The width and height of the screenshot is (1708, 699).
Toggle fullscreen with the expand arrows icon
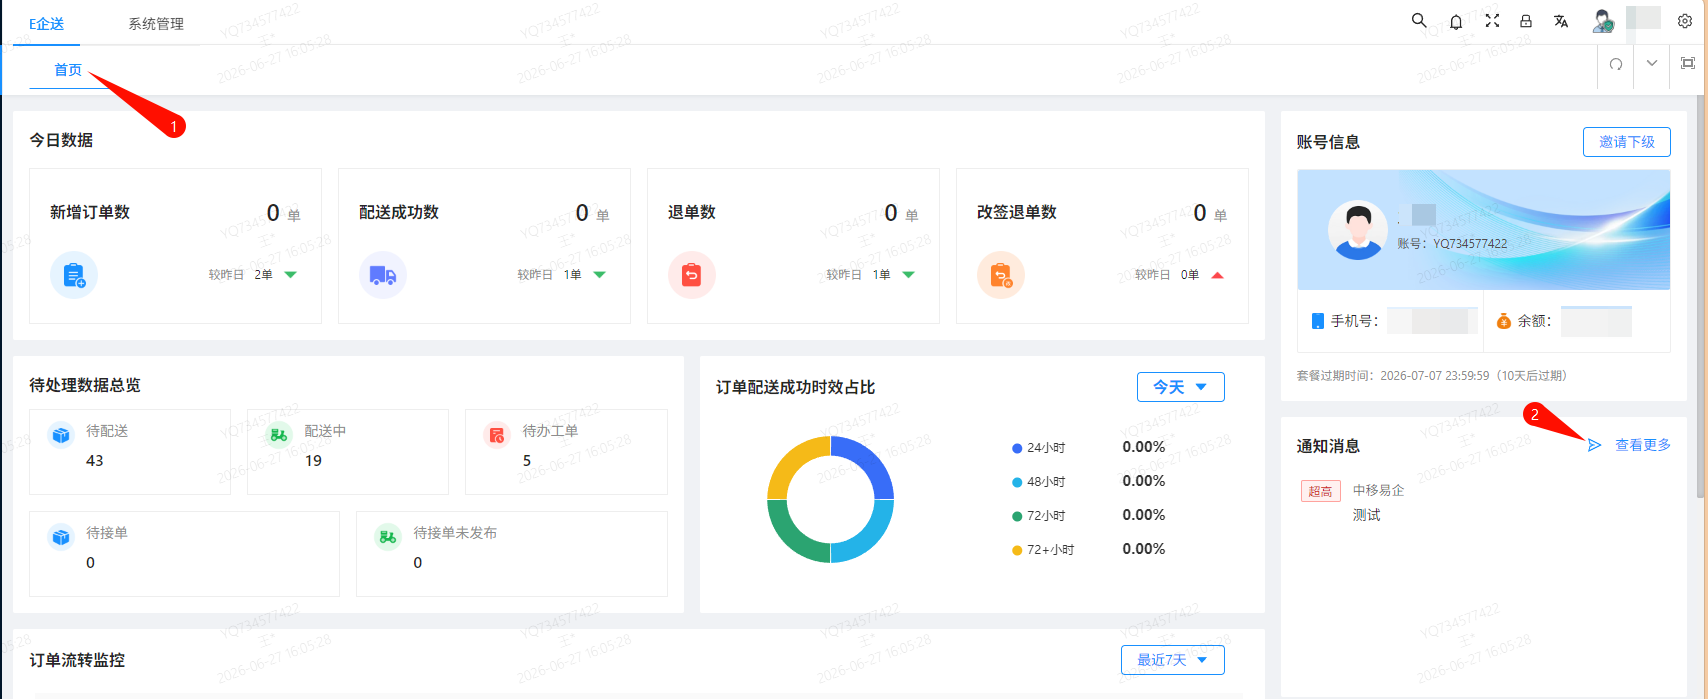pos(1492,20)
